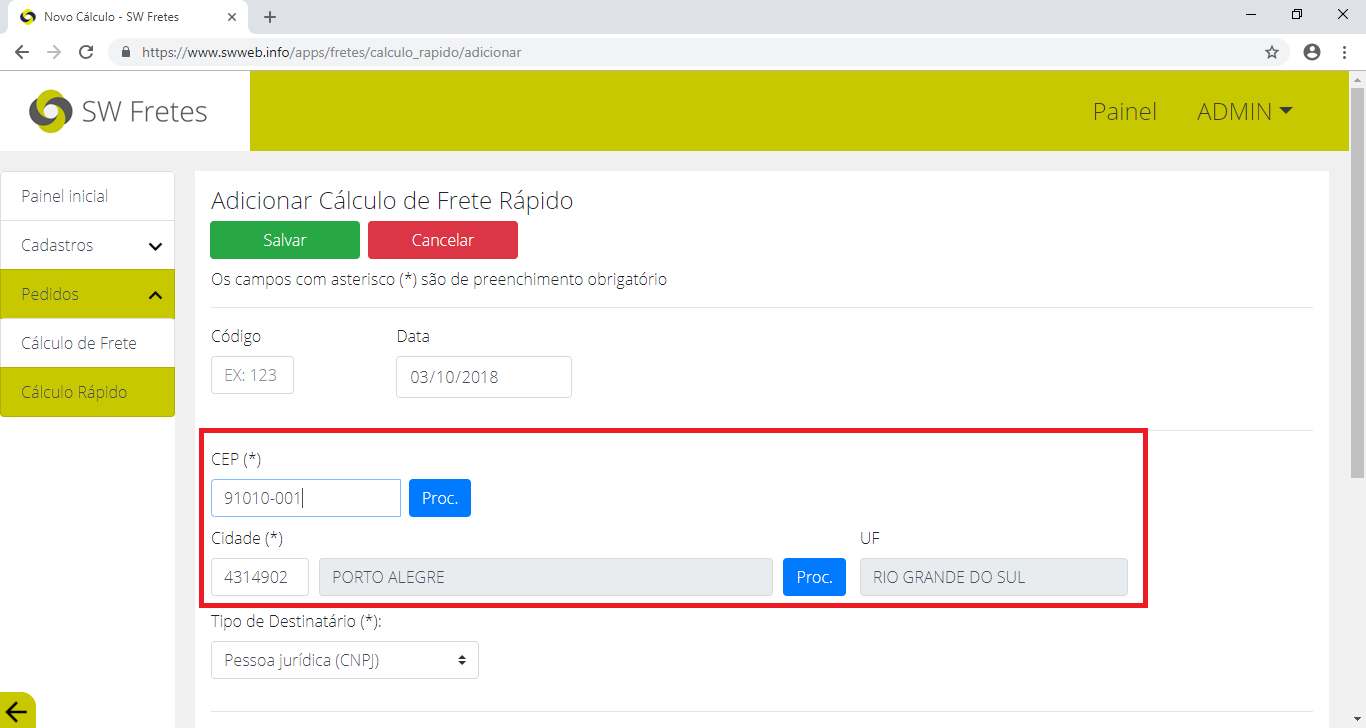This screenshot has width=1366, height=728.
Task: Reload the page with the refresh icon
Action: click(x=86, y=52)
